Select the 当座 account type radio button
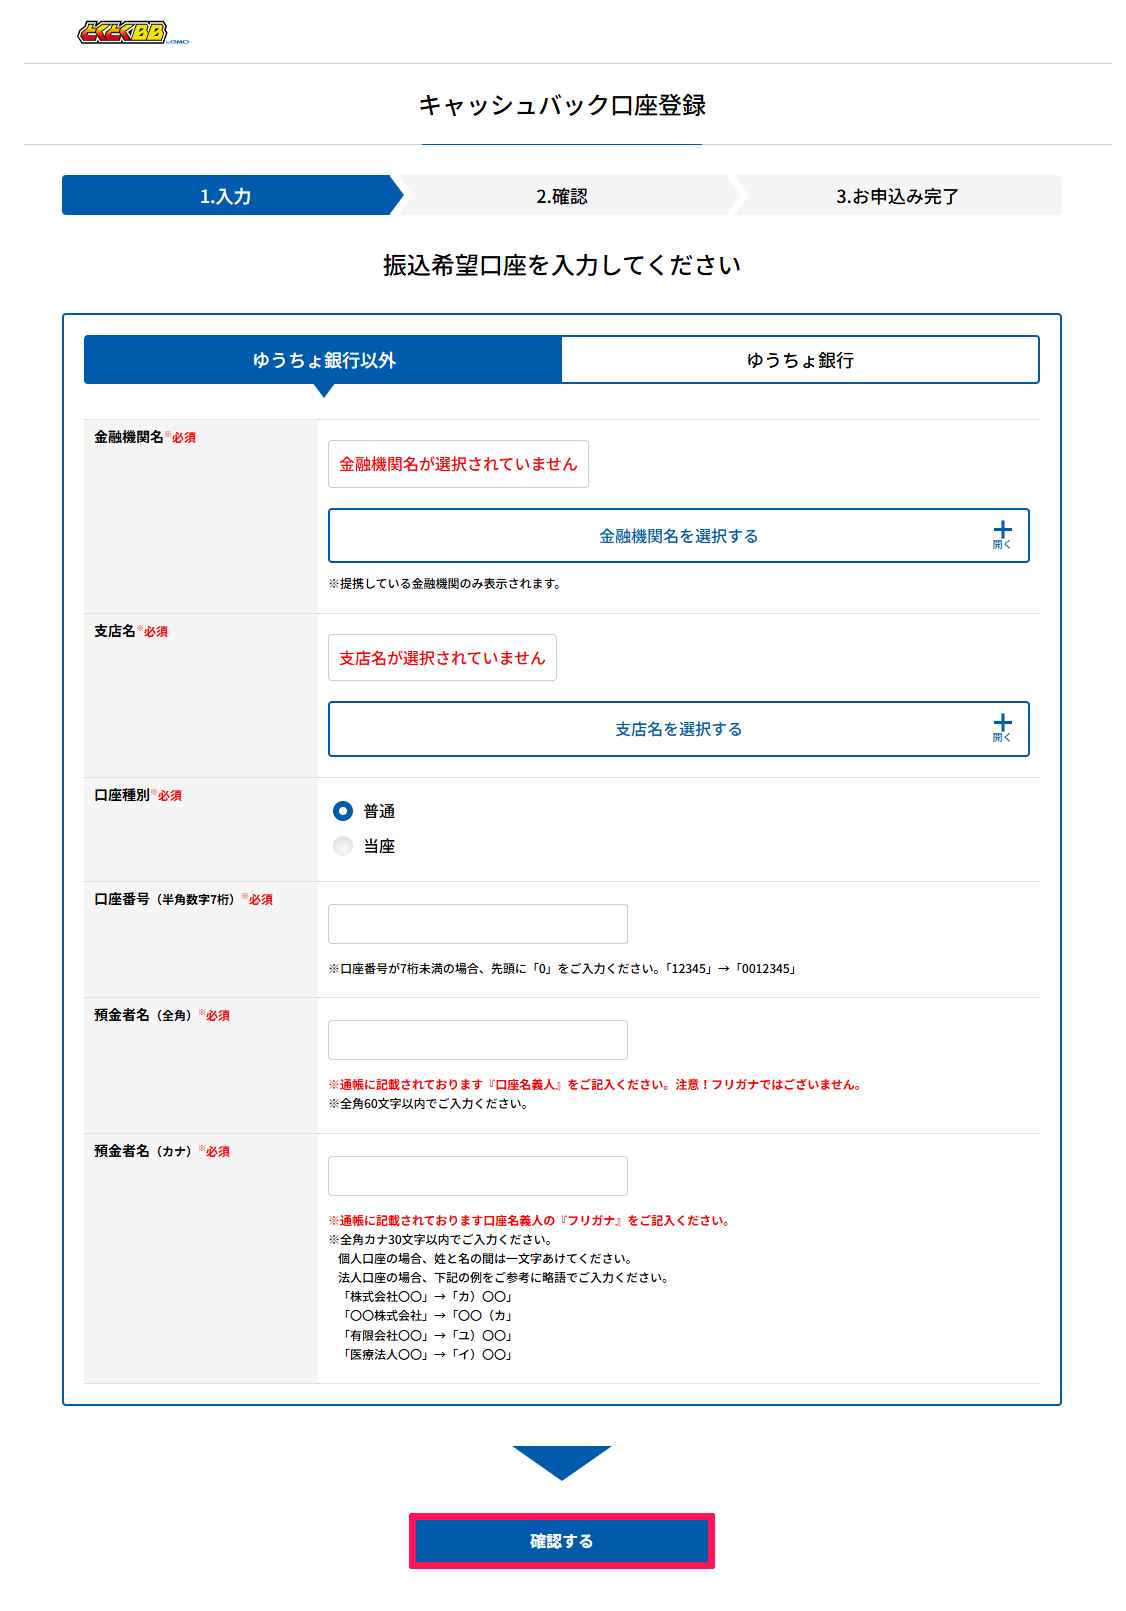 click(x=343, y=846)
